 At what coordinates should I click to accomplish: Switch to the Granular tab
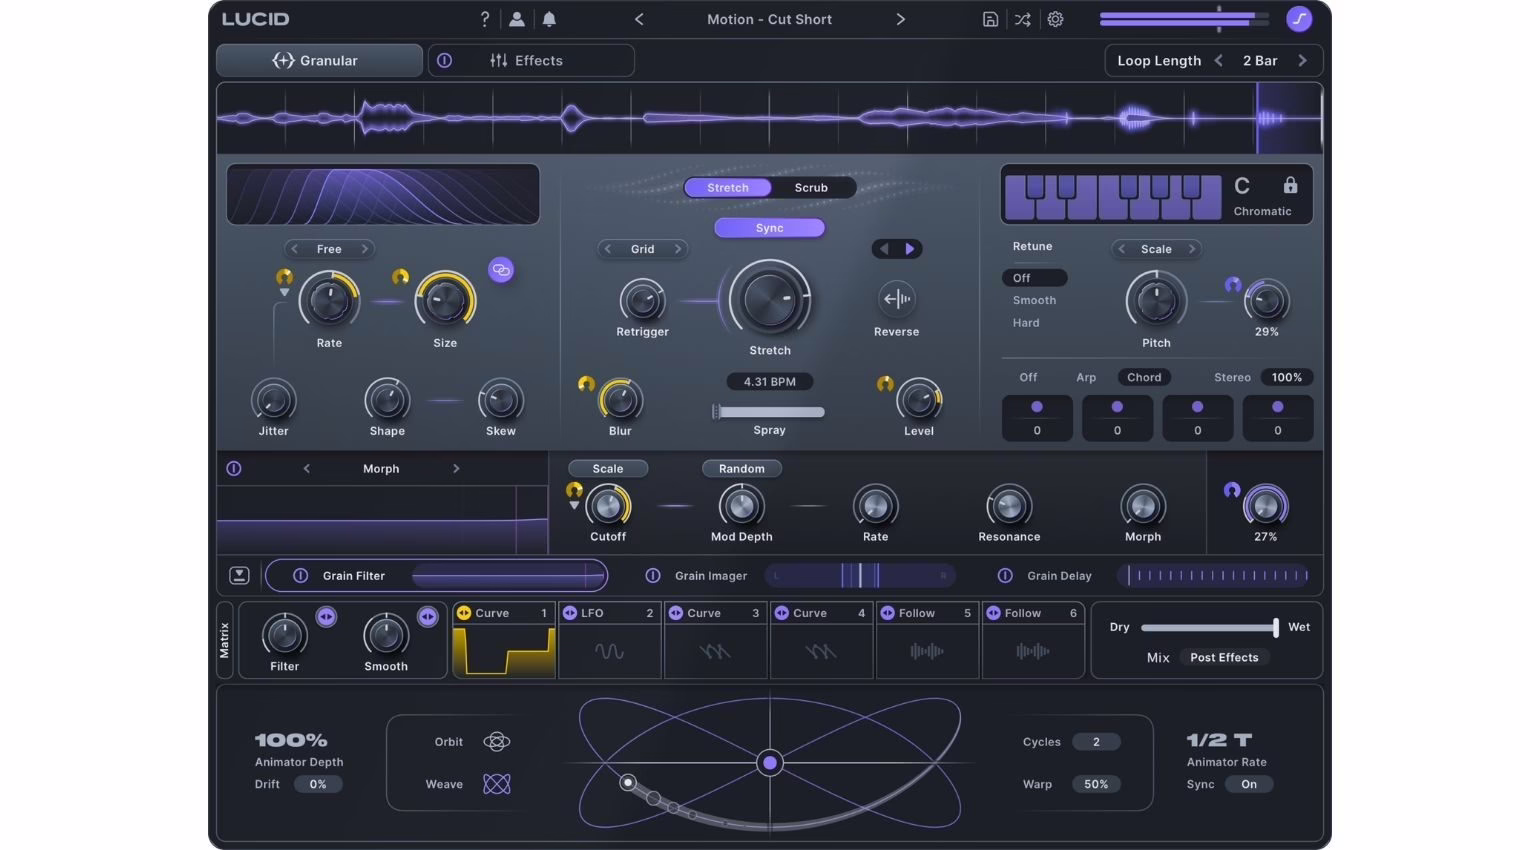click(319, 60)
